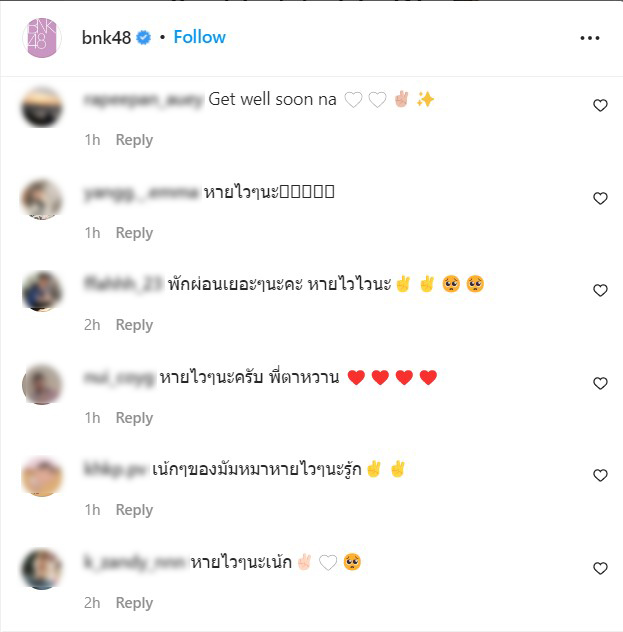Reply to the fifth comment with victory hands
623x632 pixels.
coord(134,510)
